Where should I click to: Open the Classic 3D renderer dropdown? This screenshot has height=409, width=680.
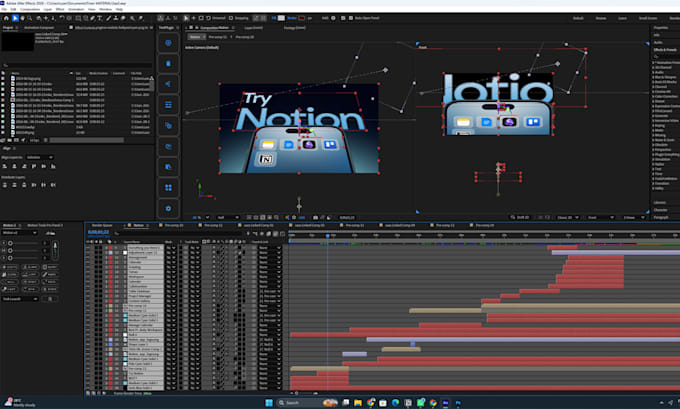(568, 217)
